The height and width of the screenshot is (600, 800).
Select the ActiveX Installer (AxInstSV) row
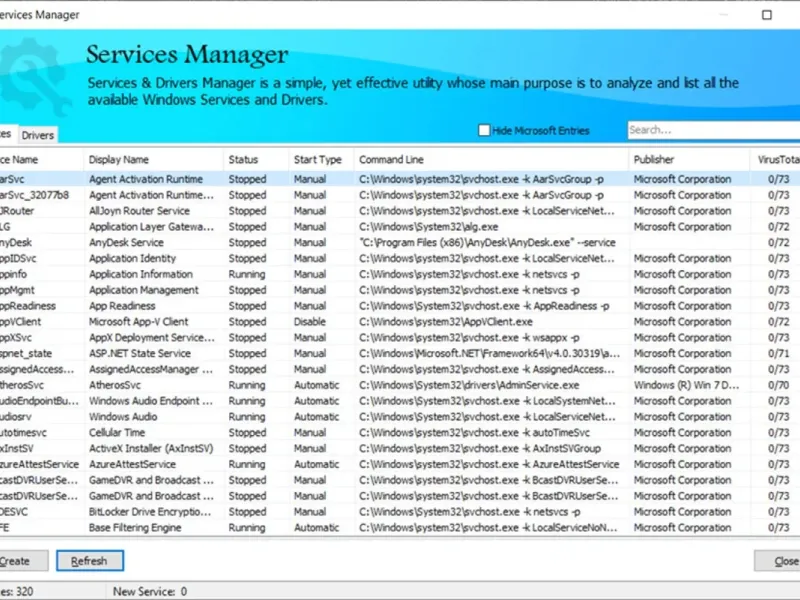pos(400,448)
